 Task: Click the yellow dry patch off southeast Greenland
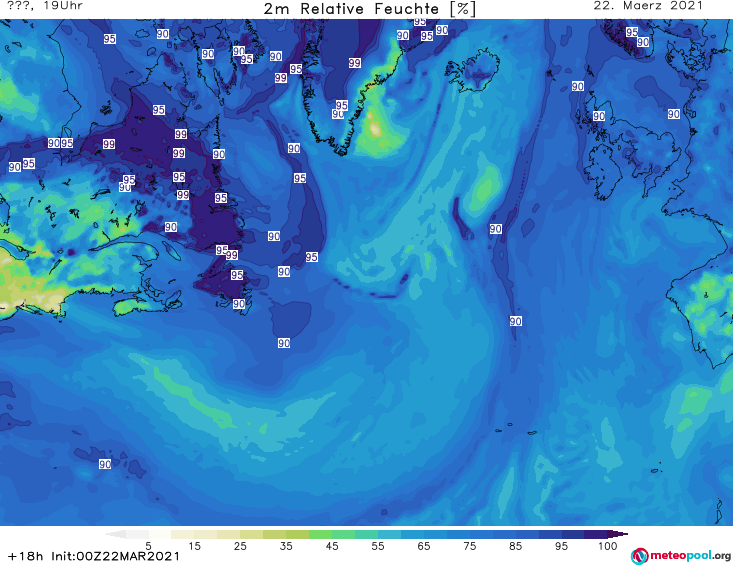coord(375,127)
